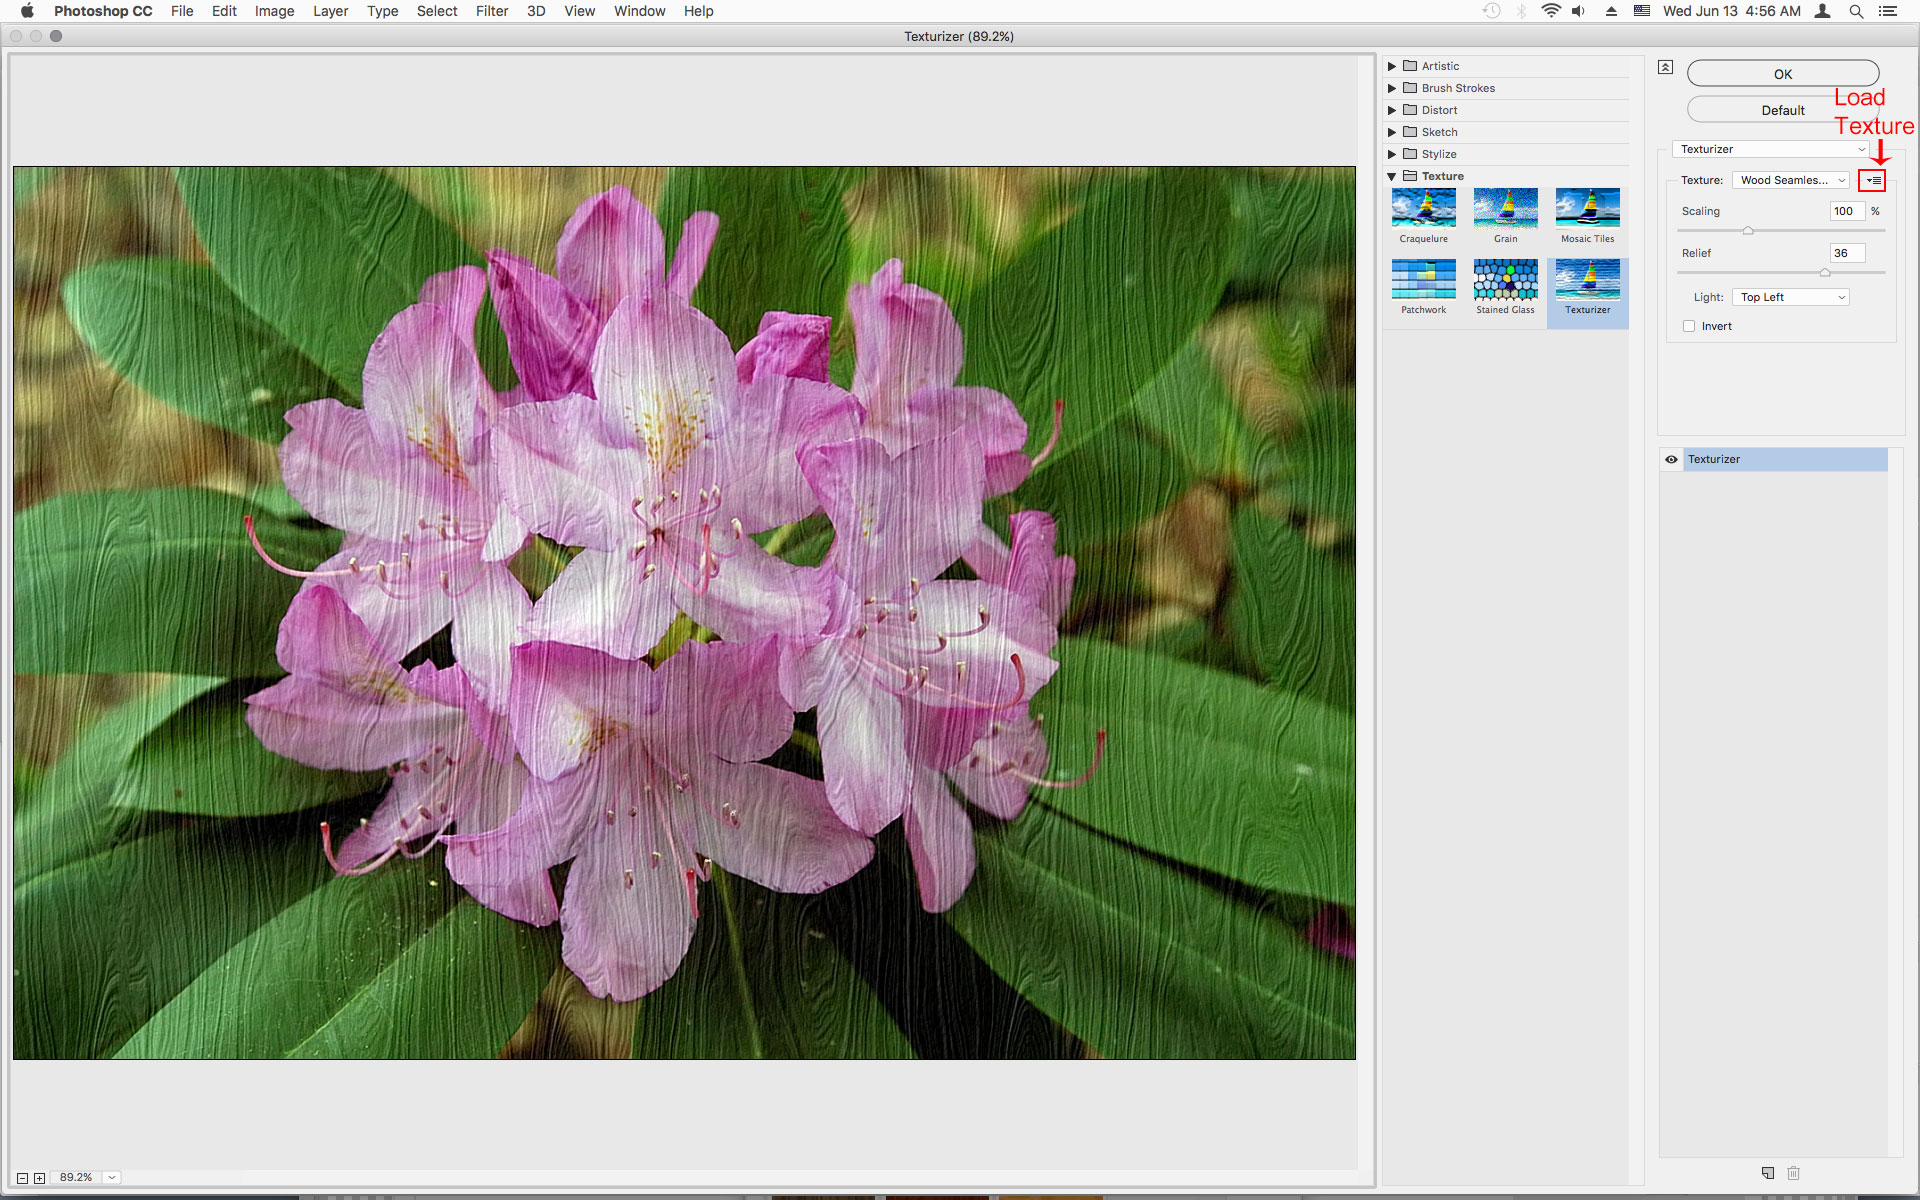Screen dimensions: 1920x1200
Task: Click the Relief slider handle
Action: 1824,272
